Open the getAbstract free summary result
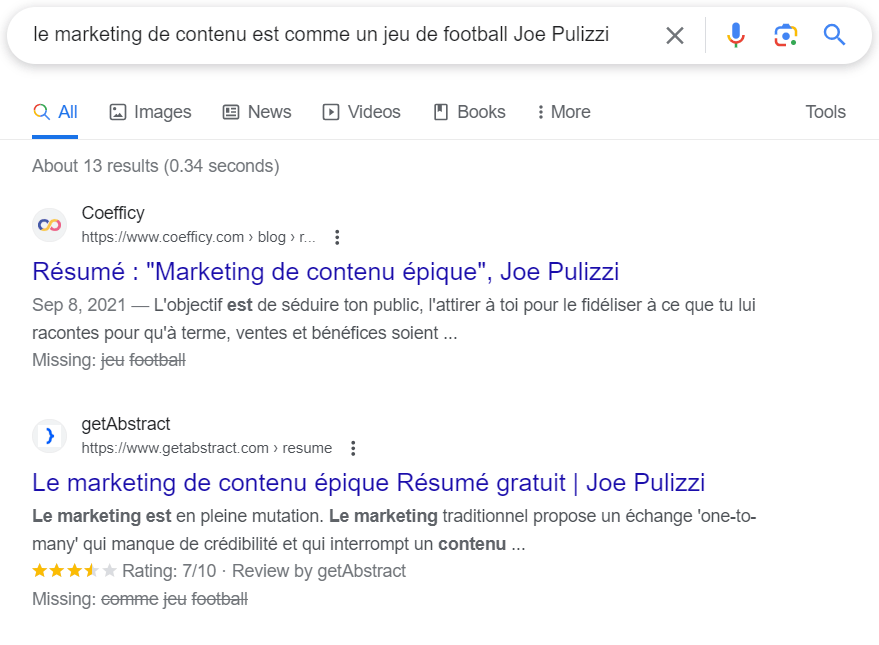 [369, 482]
